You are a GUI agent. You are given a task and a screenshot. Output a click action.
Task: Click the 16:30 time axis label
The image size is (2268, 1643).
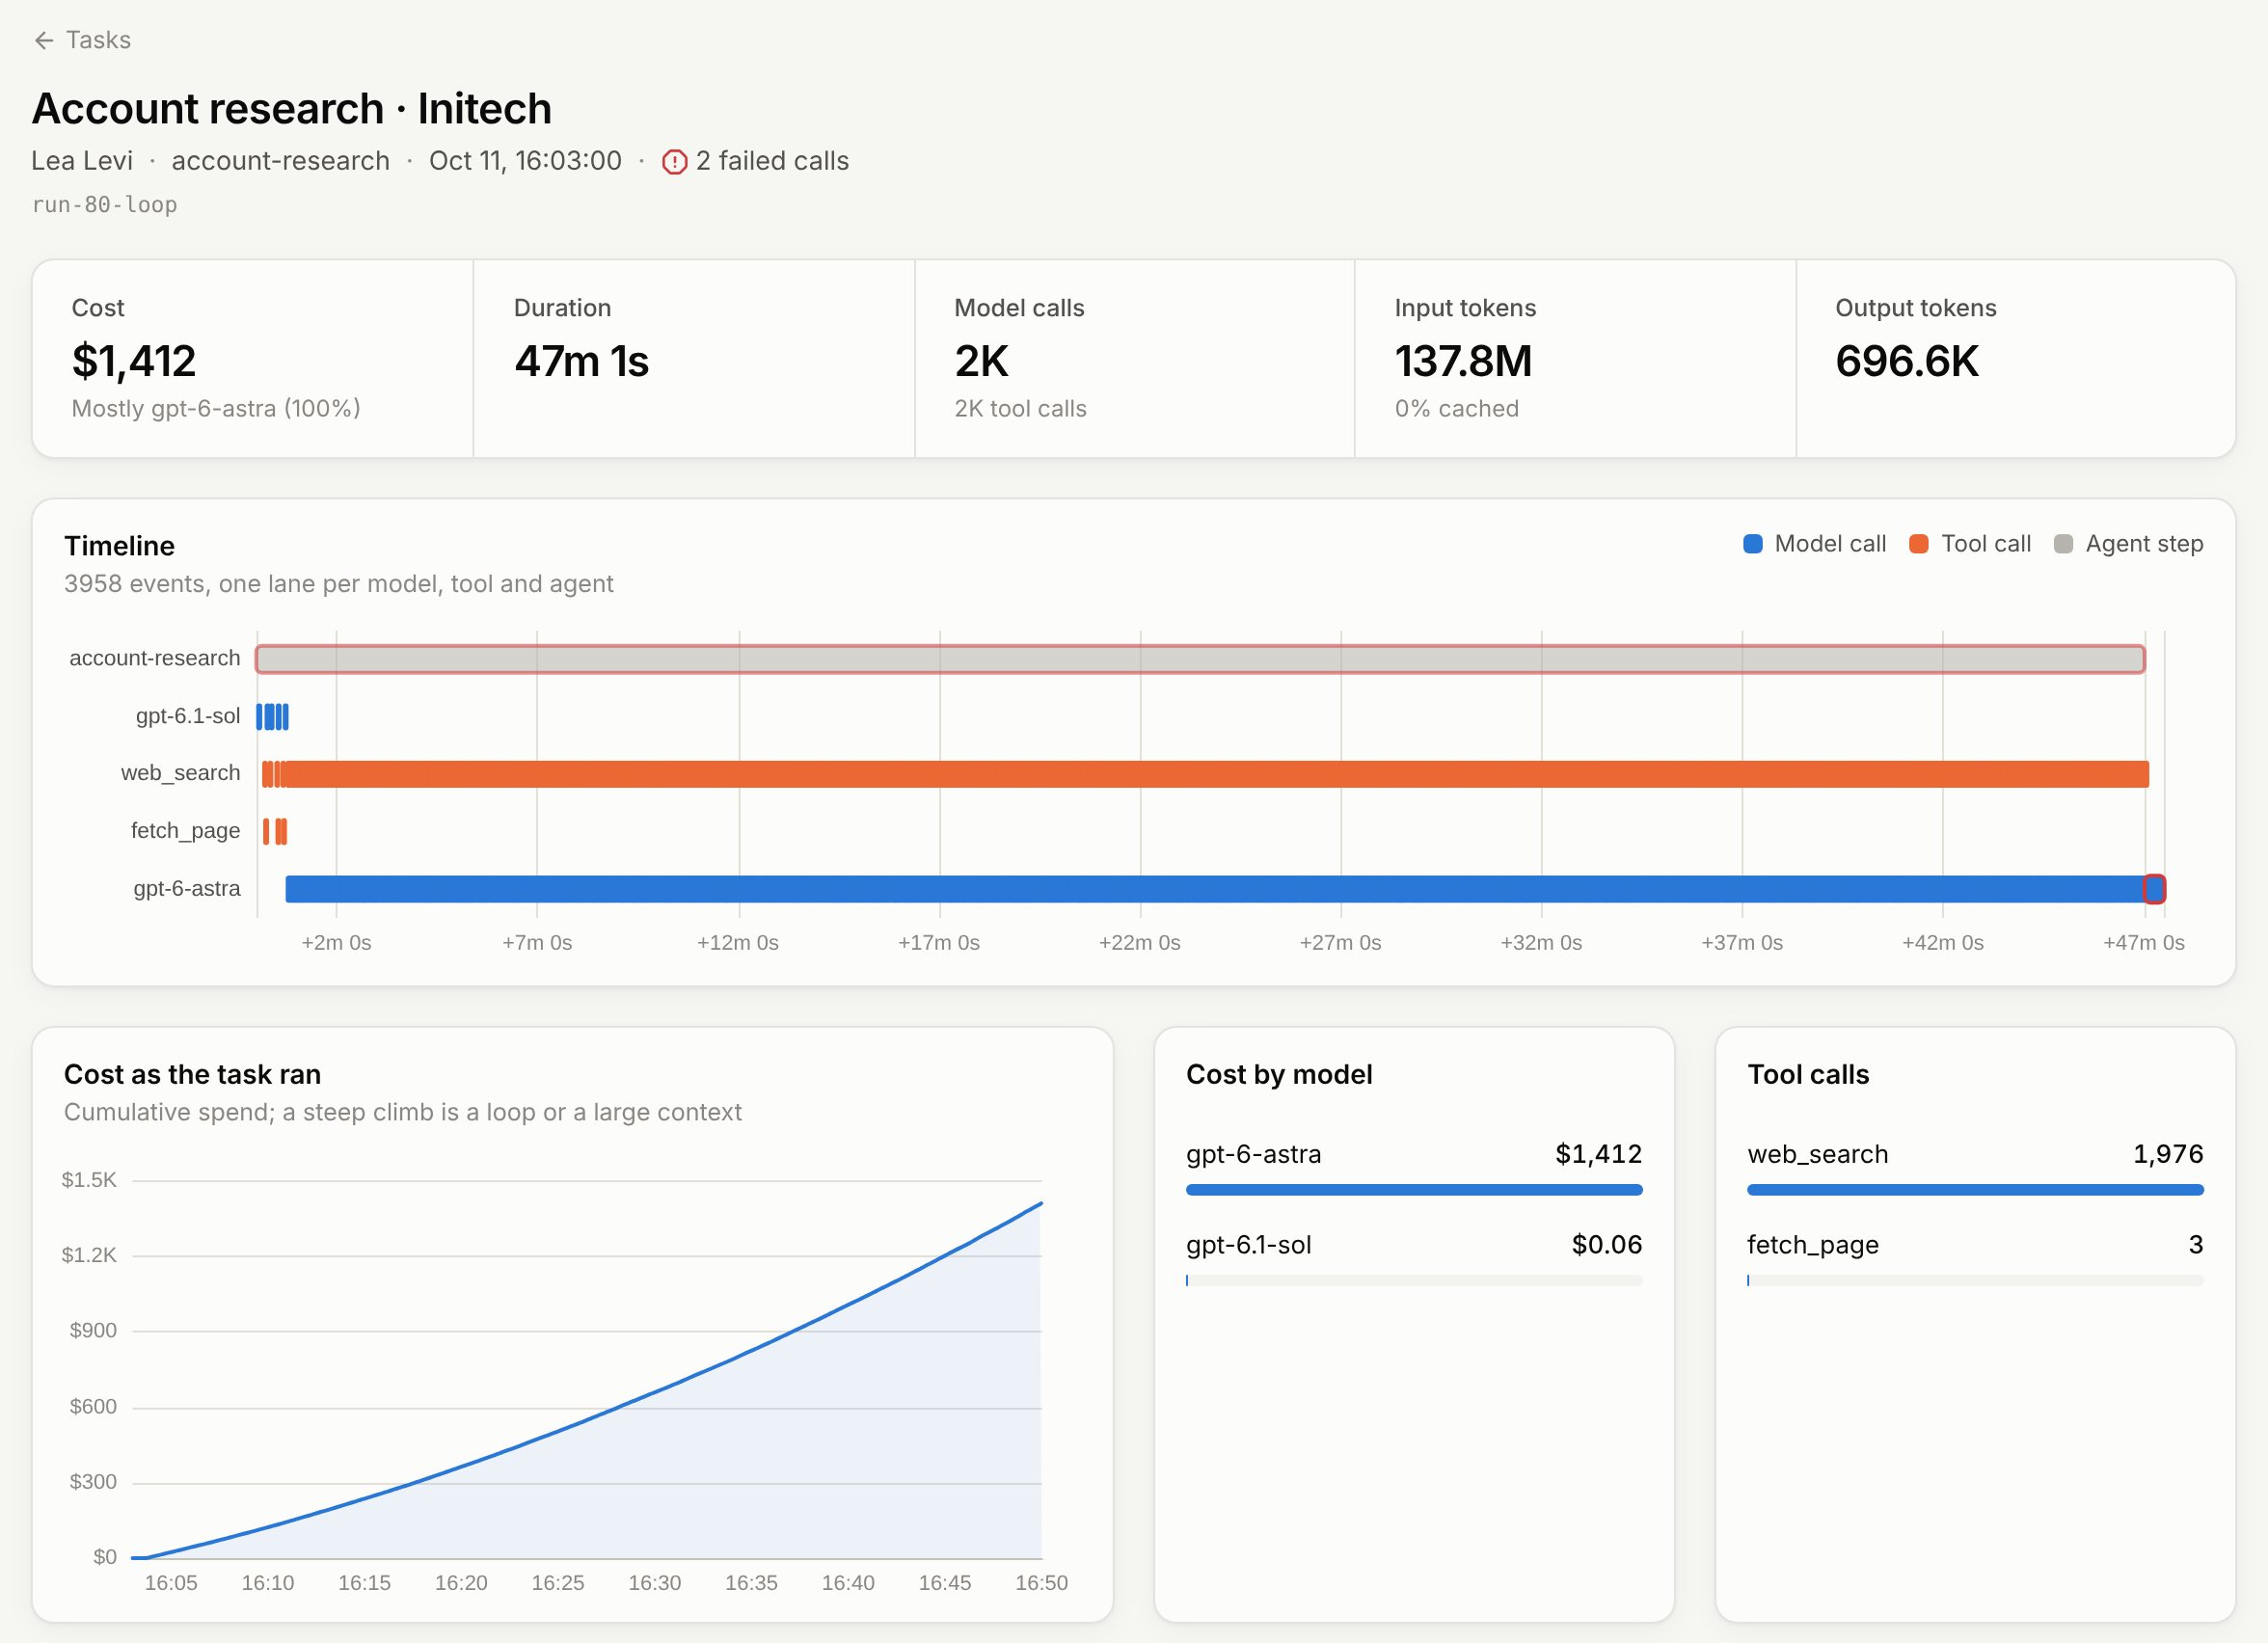tap(655, 1583)
